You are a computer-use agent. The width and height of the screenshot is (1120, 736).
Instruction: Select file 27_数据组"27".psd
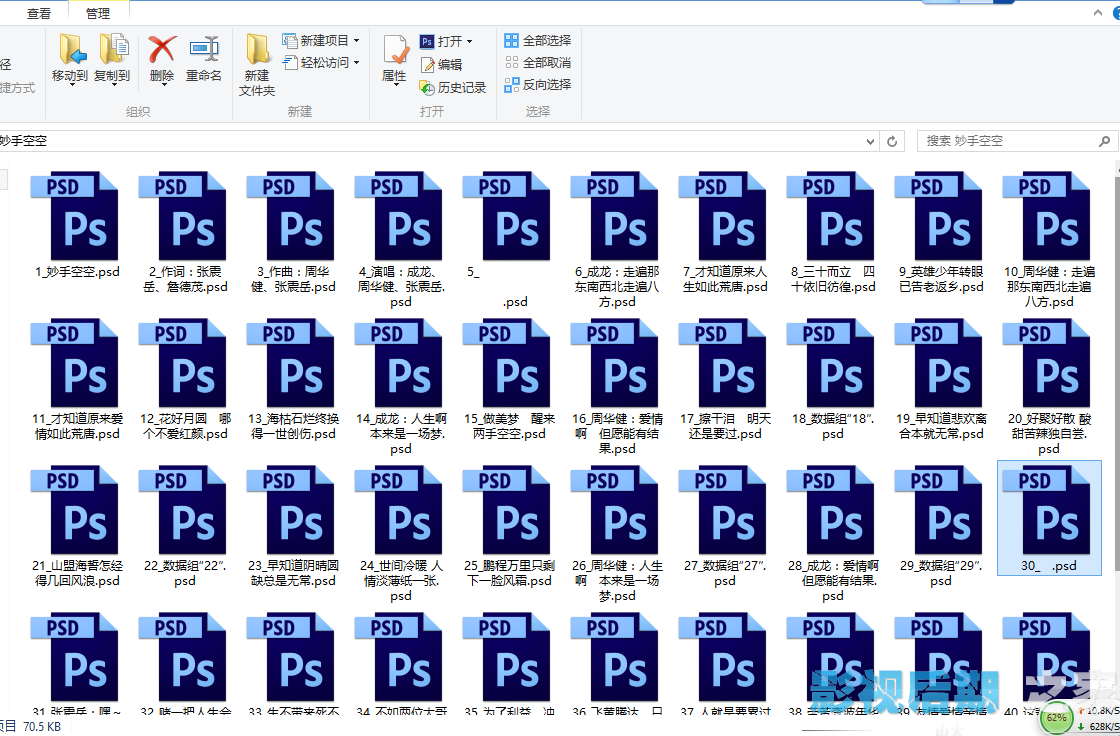tap(724, 526)
